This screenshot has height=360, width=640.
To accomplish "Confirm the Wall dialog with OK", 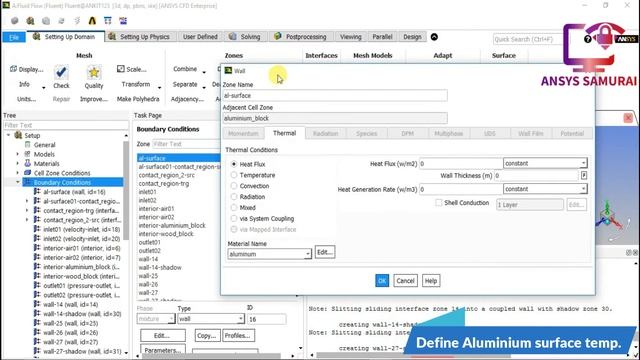I will (382, 281).
